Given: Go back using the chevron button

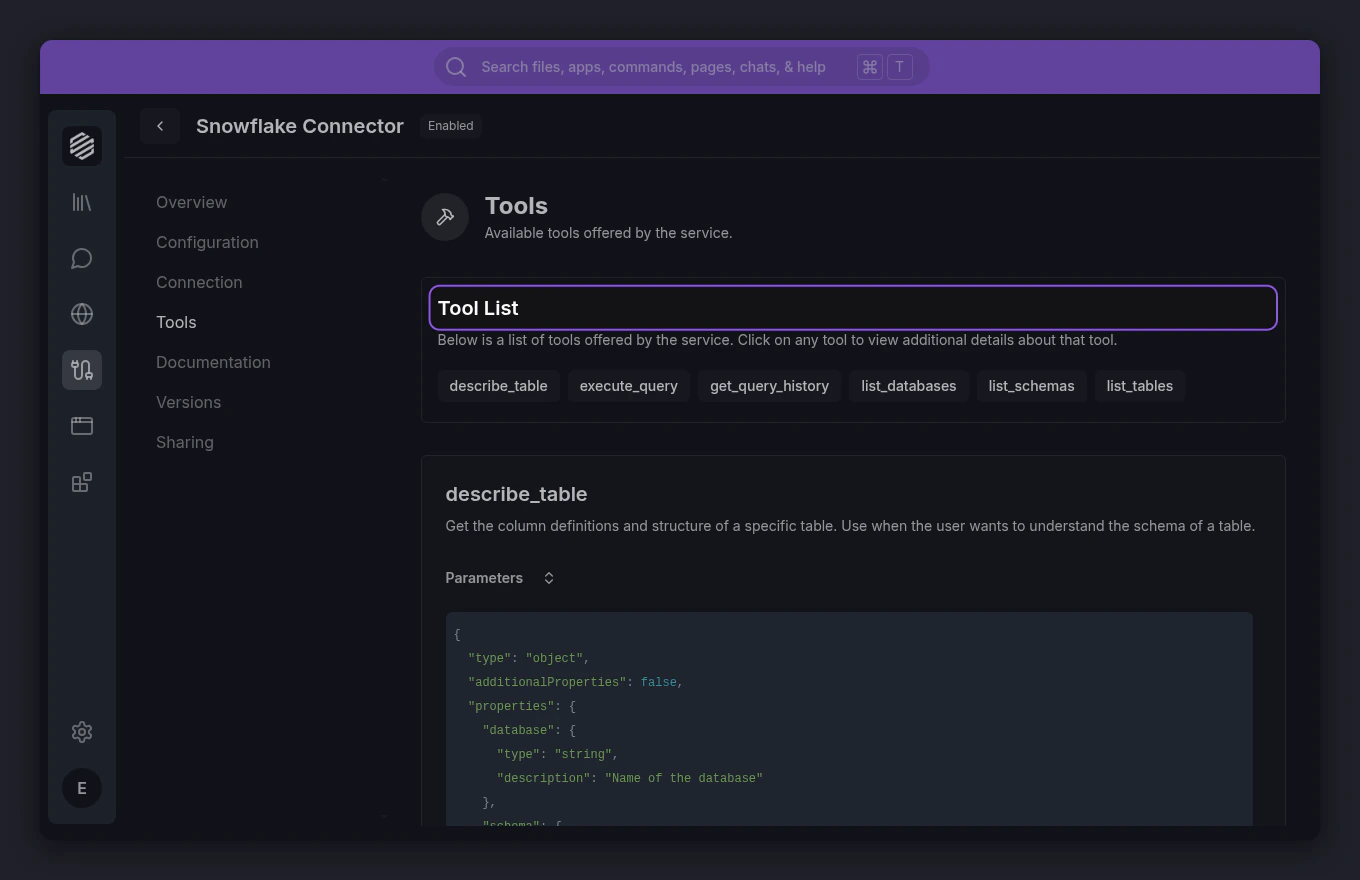Looking at the screenshot, I should (x=160, y=126).
